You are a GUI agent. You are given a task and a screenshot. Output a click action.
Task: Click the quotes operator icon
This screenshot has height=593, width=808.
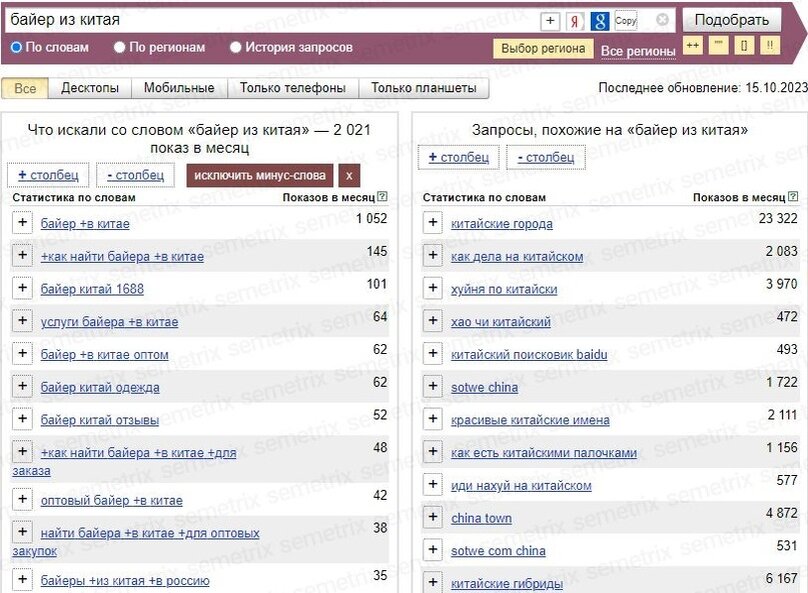[x=717, y=45]
